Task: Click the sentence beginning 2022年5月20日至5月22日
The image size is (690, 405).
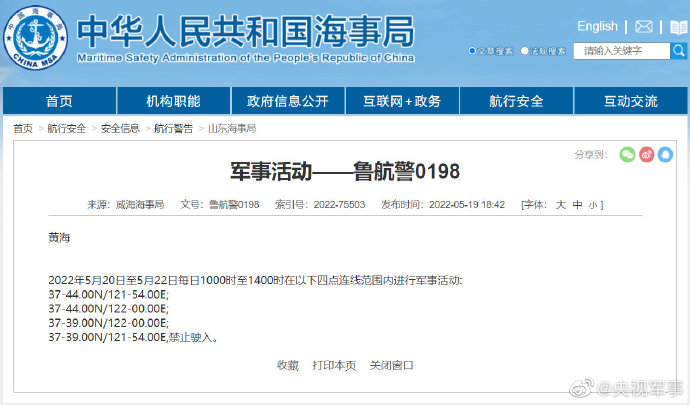Action: [x=255, y=280]
